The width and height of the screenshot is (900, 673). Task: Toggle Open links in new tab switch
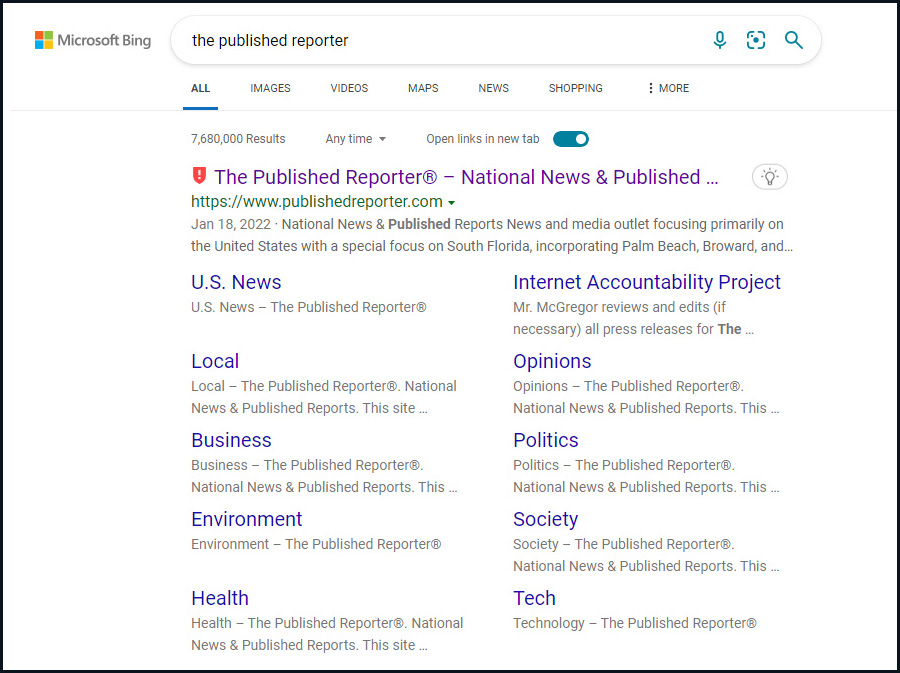point(571,139)
